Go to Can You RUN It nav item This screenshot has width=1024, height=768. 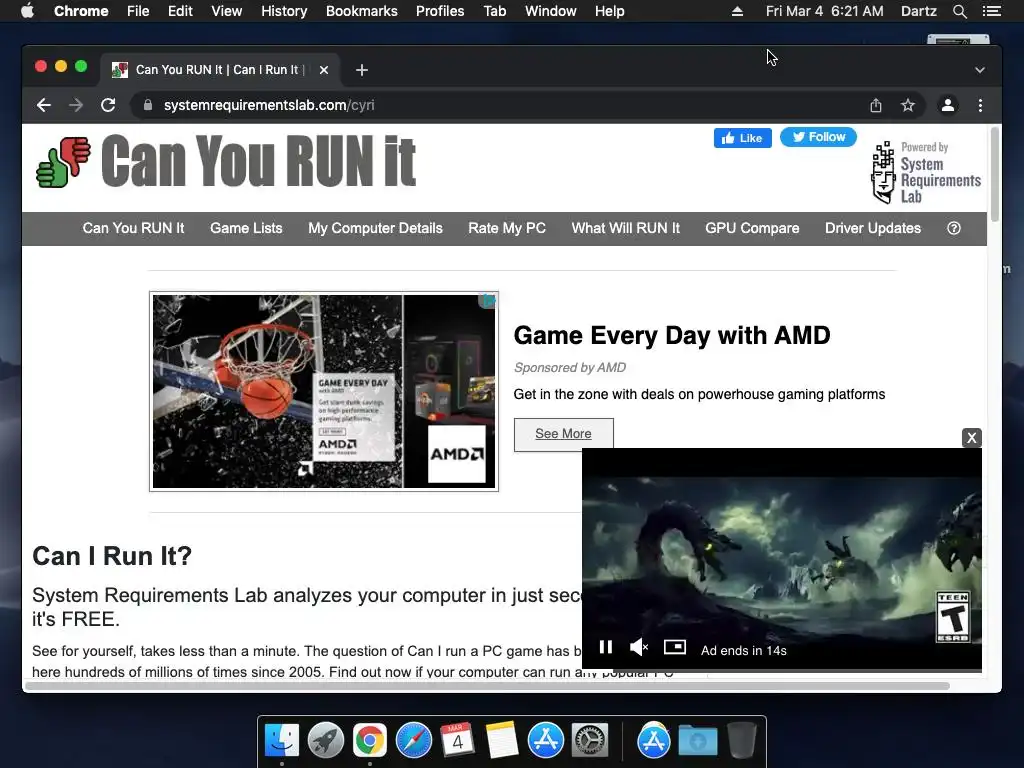pyautogui.click(x=133, y=228)
